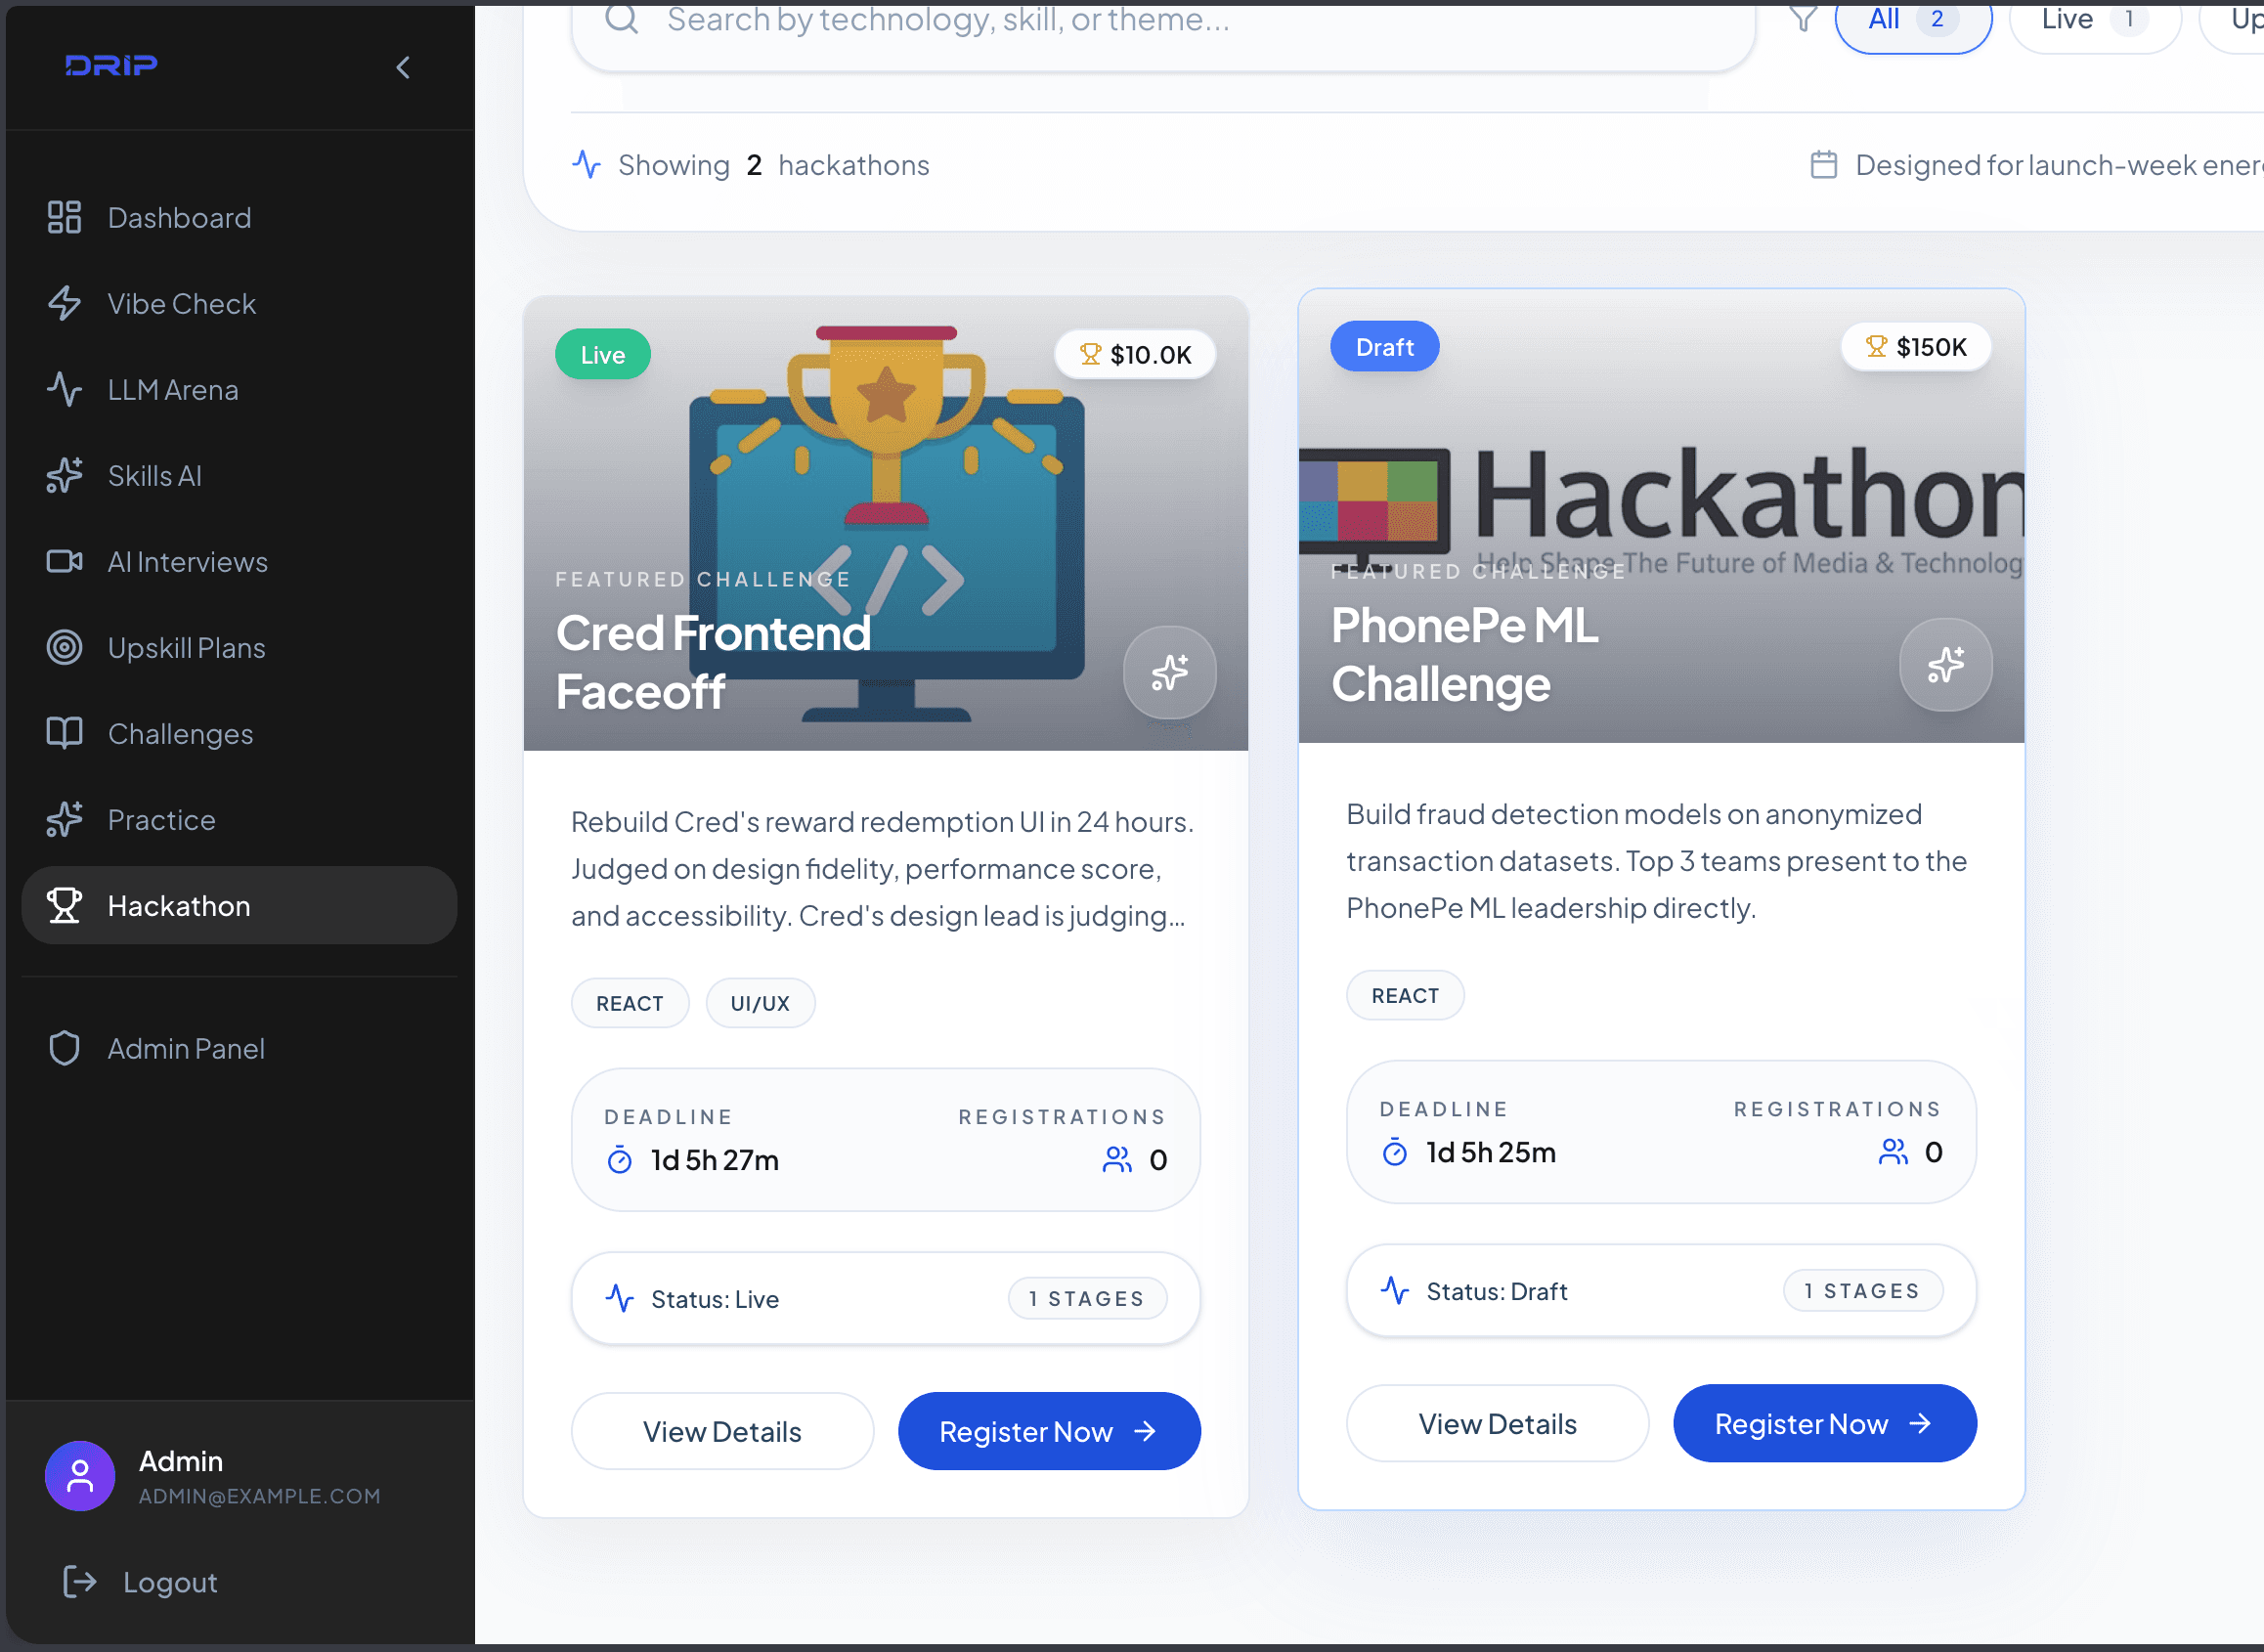The image size is (2264, 1652).
Task: Click the Cred Frontend Faceoff title
Action: (x=714, y=662)
